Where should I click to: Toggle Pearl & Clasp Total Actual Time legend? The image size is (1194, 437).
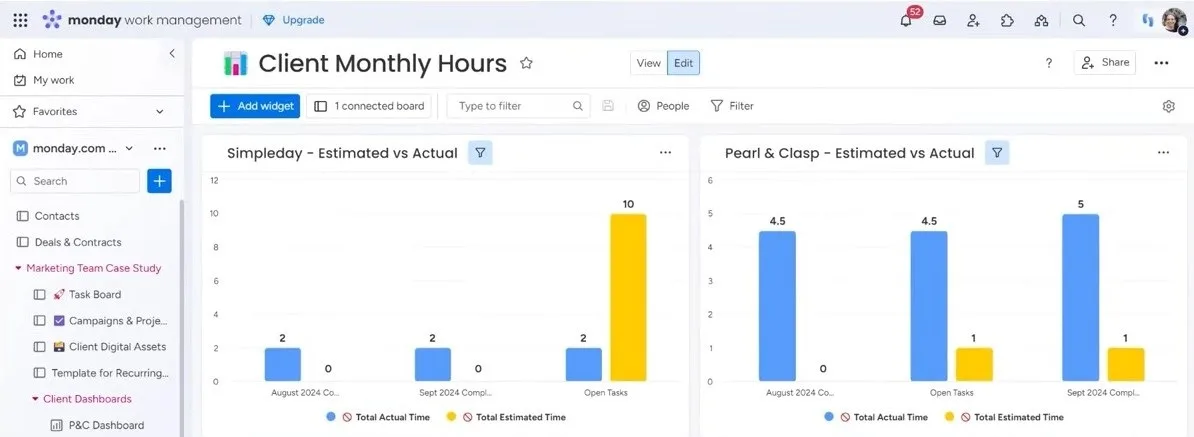(x=876, y=417)
